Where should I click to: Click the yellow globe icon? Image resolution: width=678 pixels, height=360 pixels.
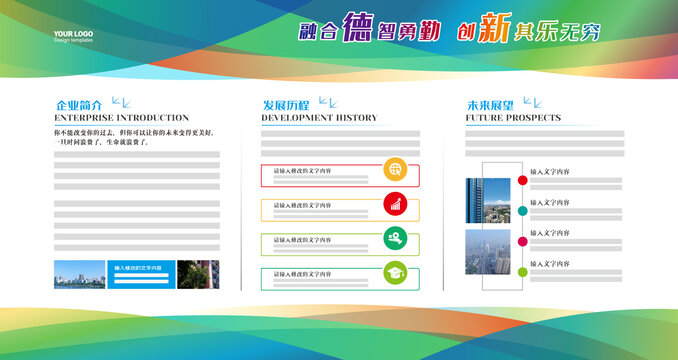(x=395, y=169)
